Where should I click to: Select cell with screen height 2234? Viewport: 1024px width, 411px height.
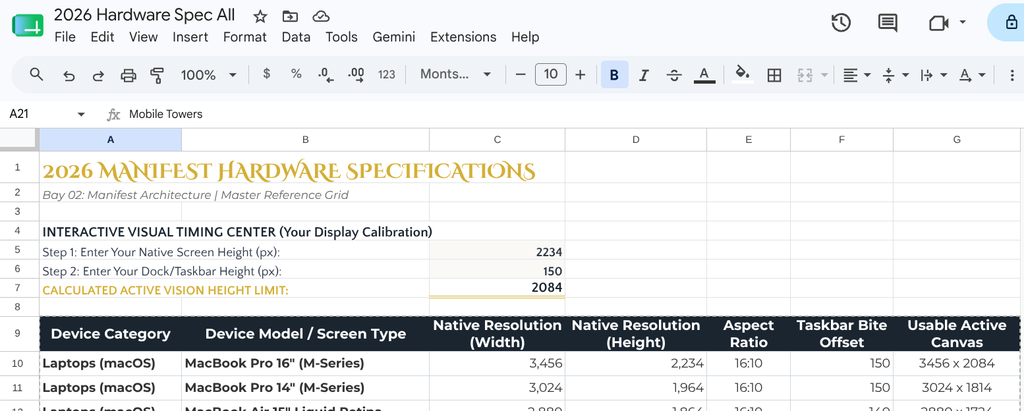pyautogui.click(x=497, y=252)
